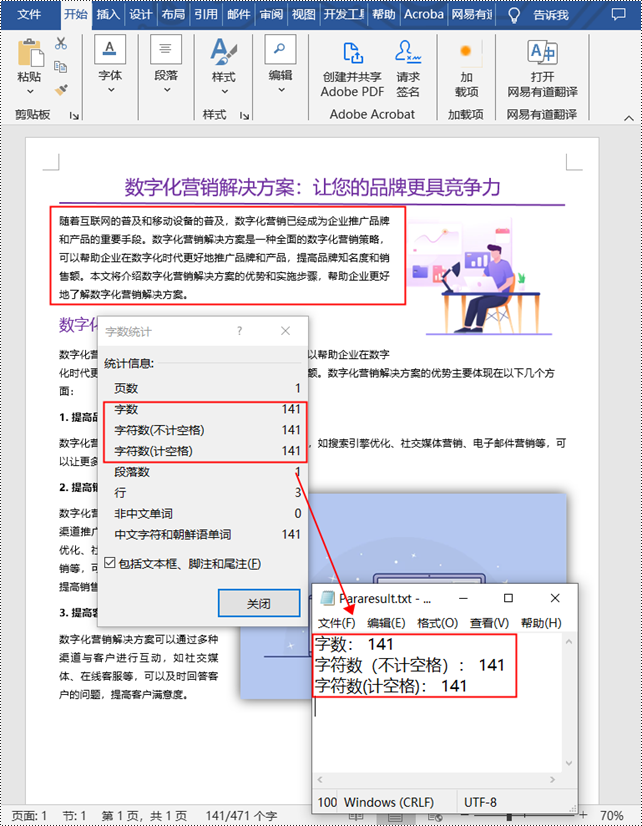Open the comments icon in title bar
Image resolution: width=642 pixels, height=826 pixels.
618,14
